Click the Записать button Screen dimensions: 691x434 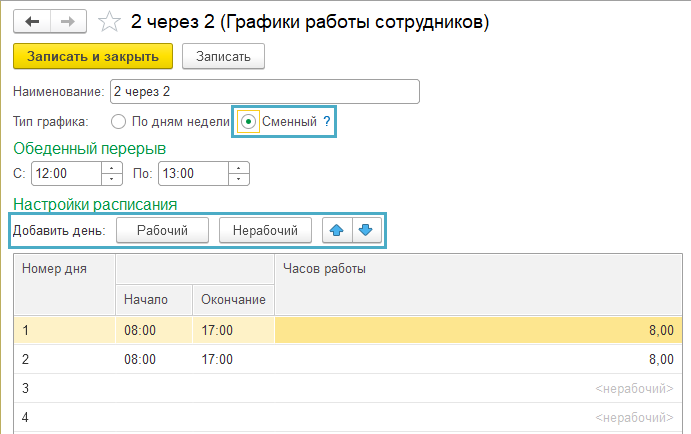(x=223, y=56)
